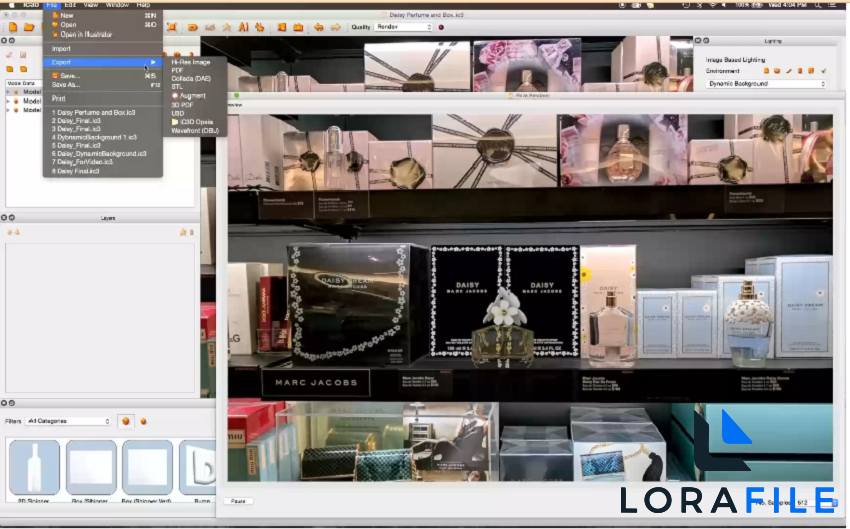Click the star icon in Layers panel
The height and width of the screenshot is (529, 850).
coord(183,233)
